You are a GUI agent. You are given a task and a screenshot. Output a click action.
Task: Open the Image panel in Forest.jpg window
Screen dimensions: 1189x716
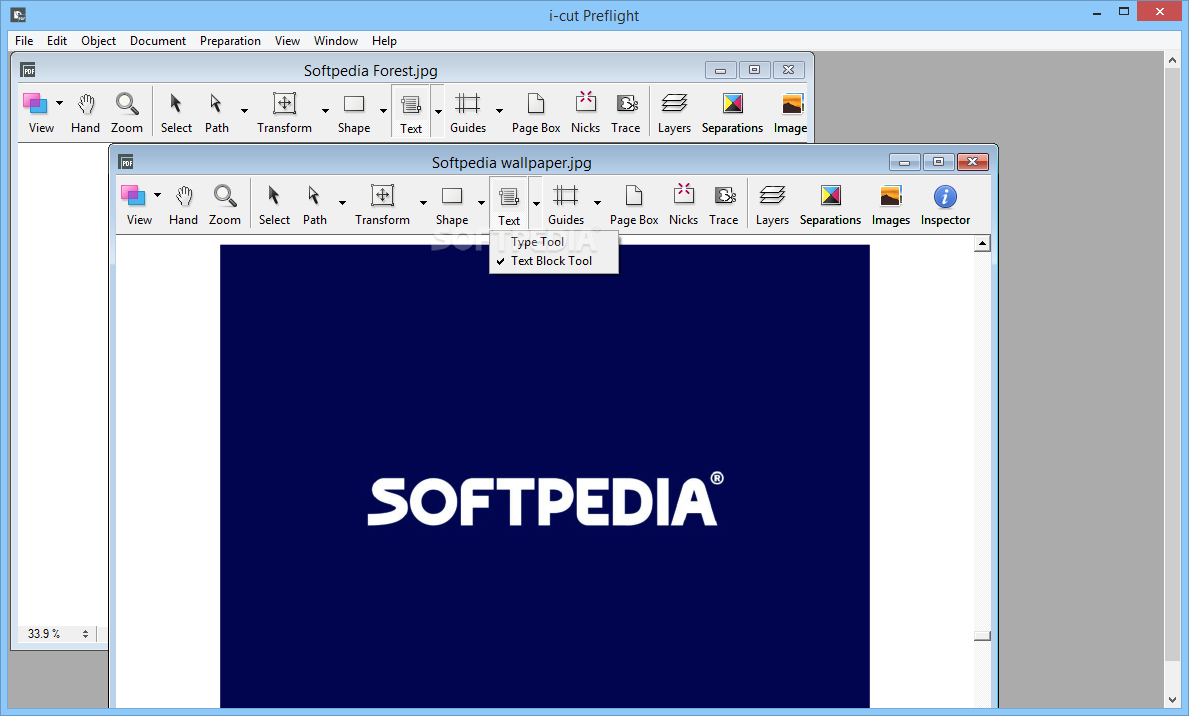(790, 114)
